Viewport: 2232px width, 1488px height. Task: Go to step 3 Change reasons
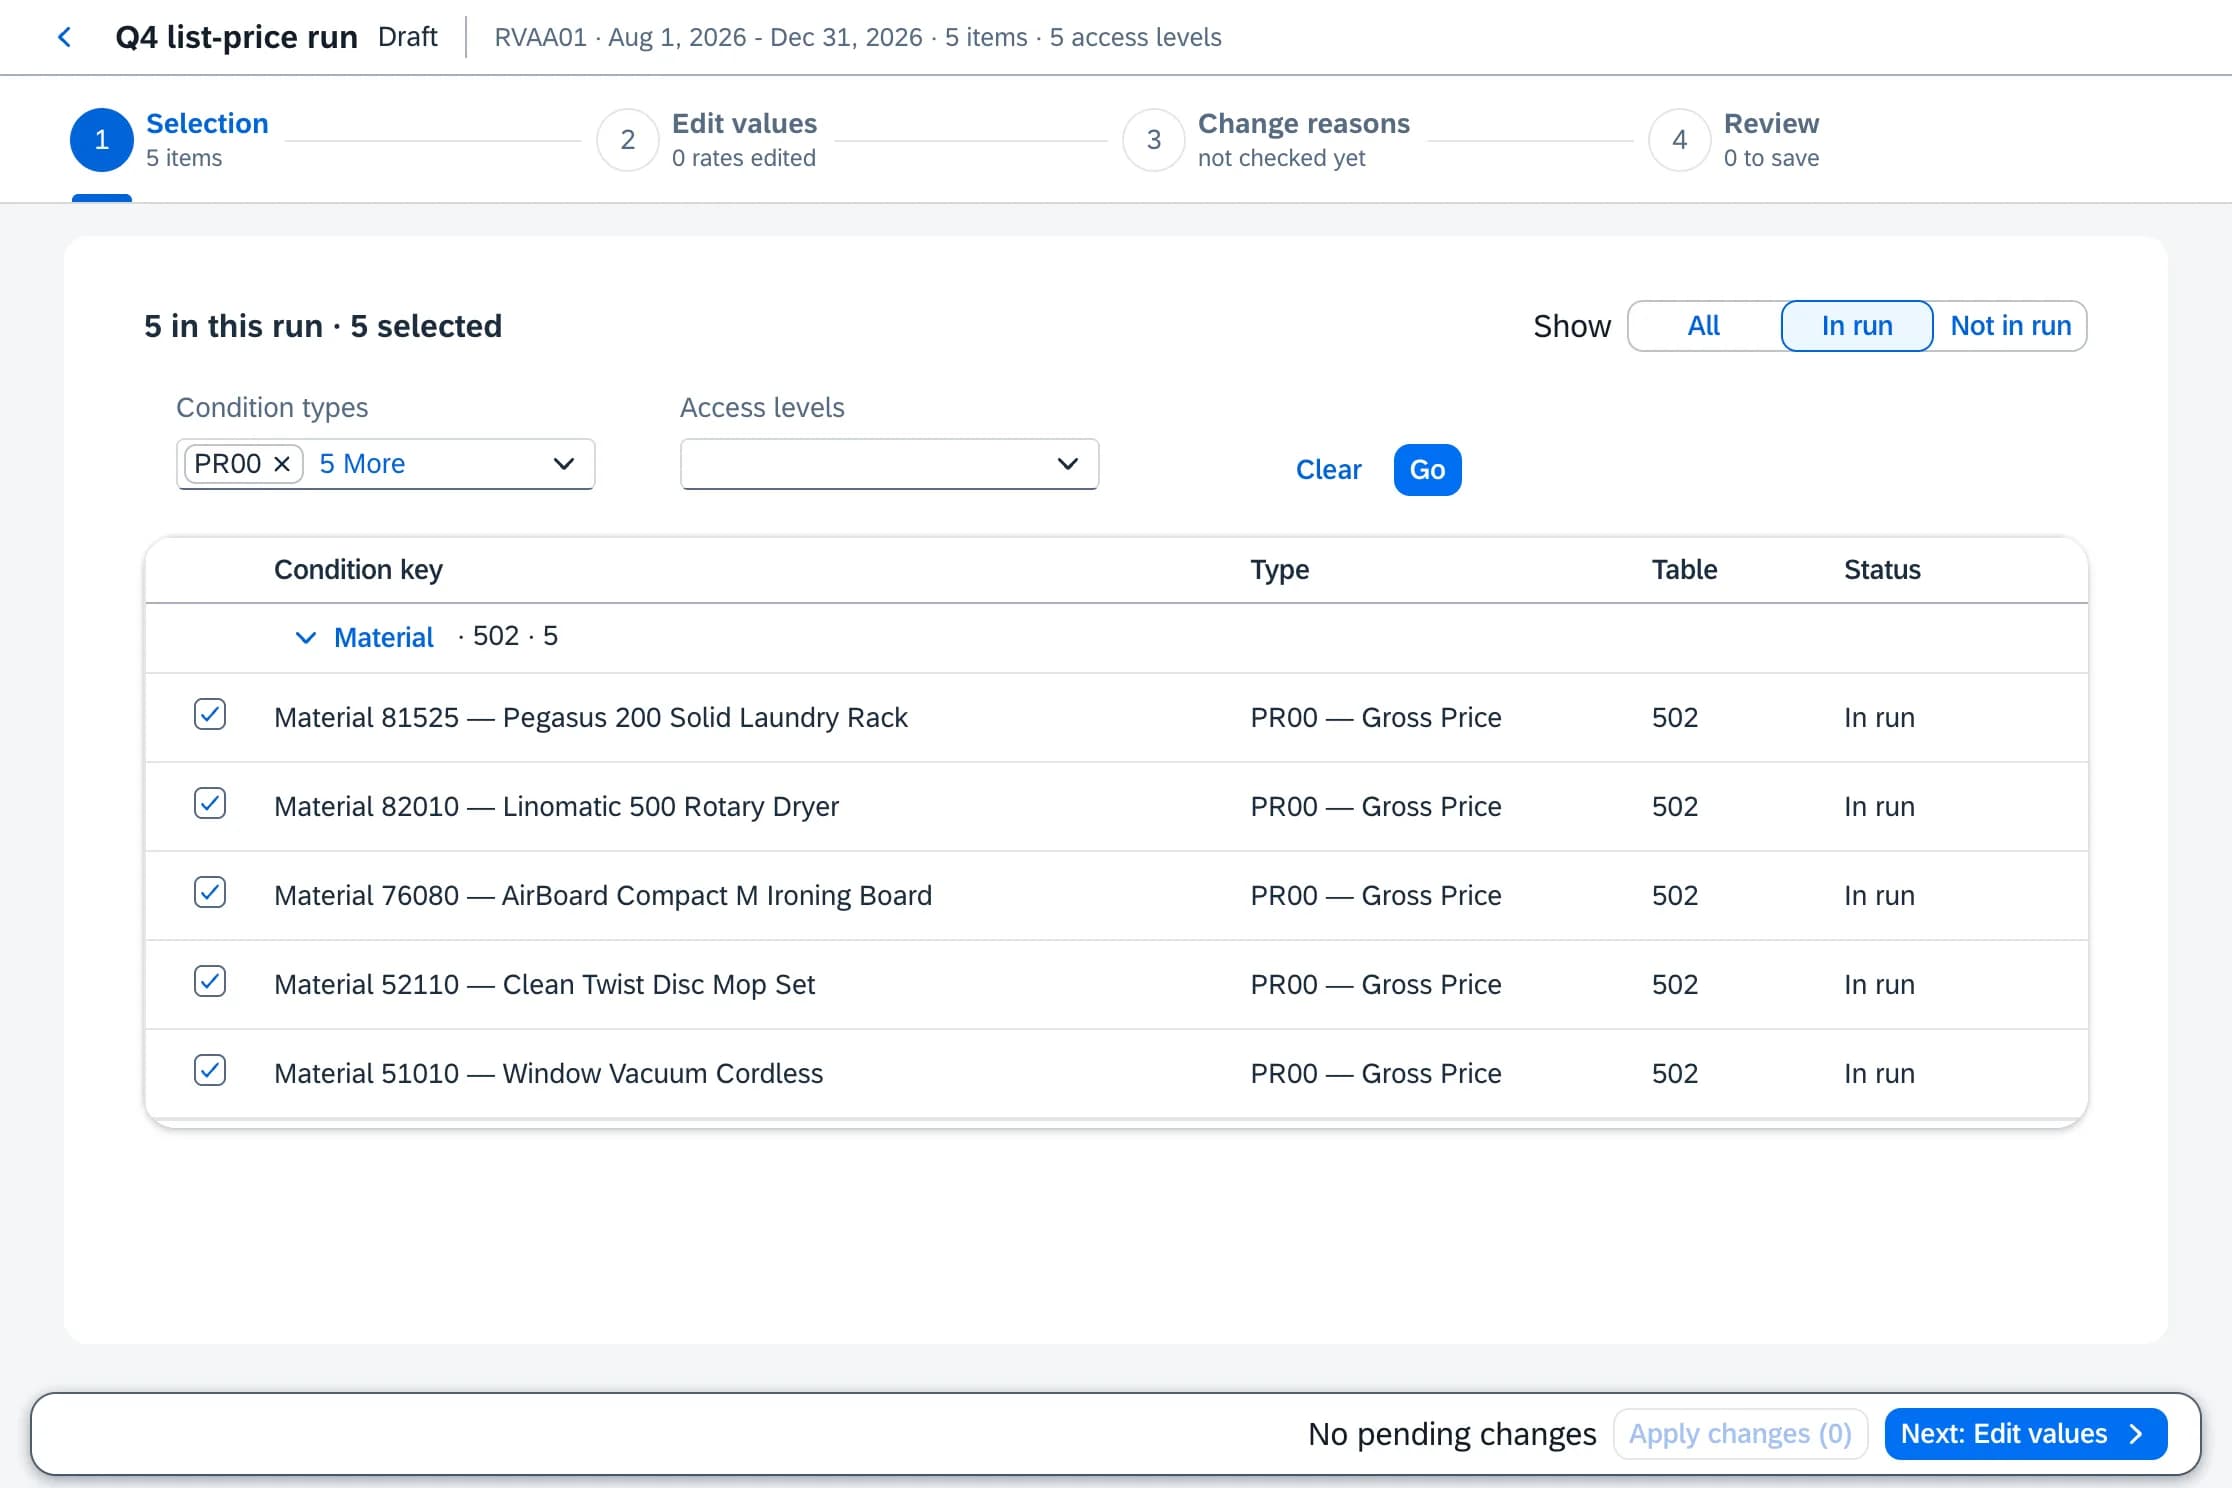coord(1154,140)
